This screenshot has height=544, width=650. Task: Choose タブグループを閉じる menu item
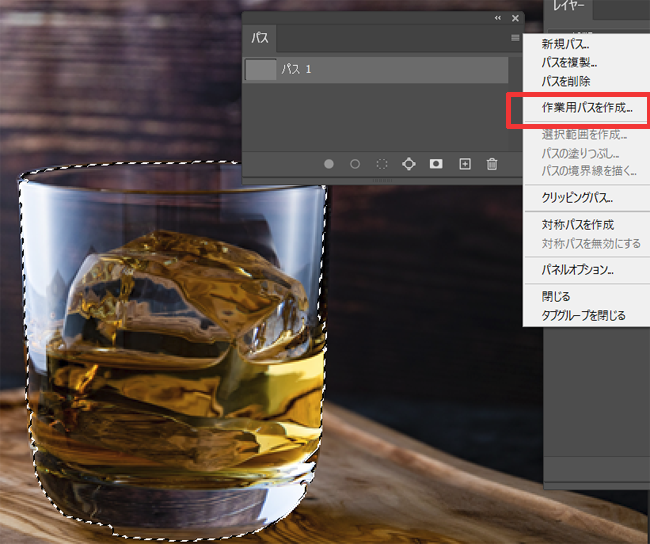[x=583, y=316]
